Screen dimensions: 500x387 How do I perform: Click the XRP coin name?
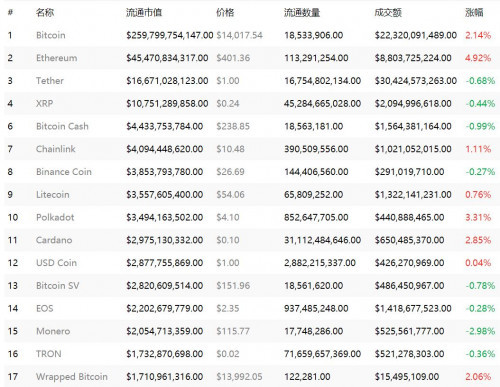tap(44, 103)
